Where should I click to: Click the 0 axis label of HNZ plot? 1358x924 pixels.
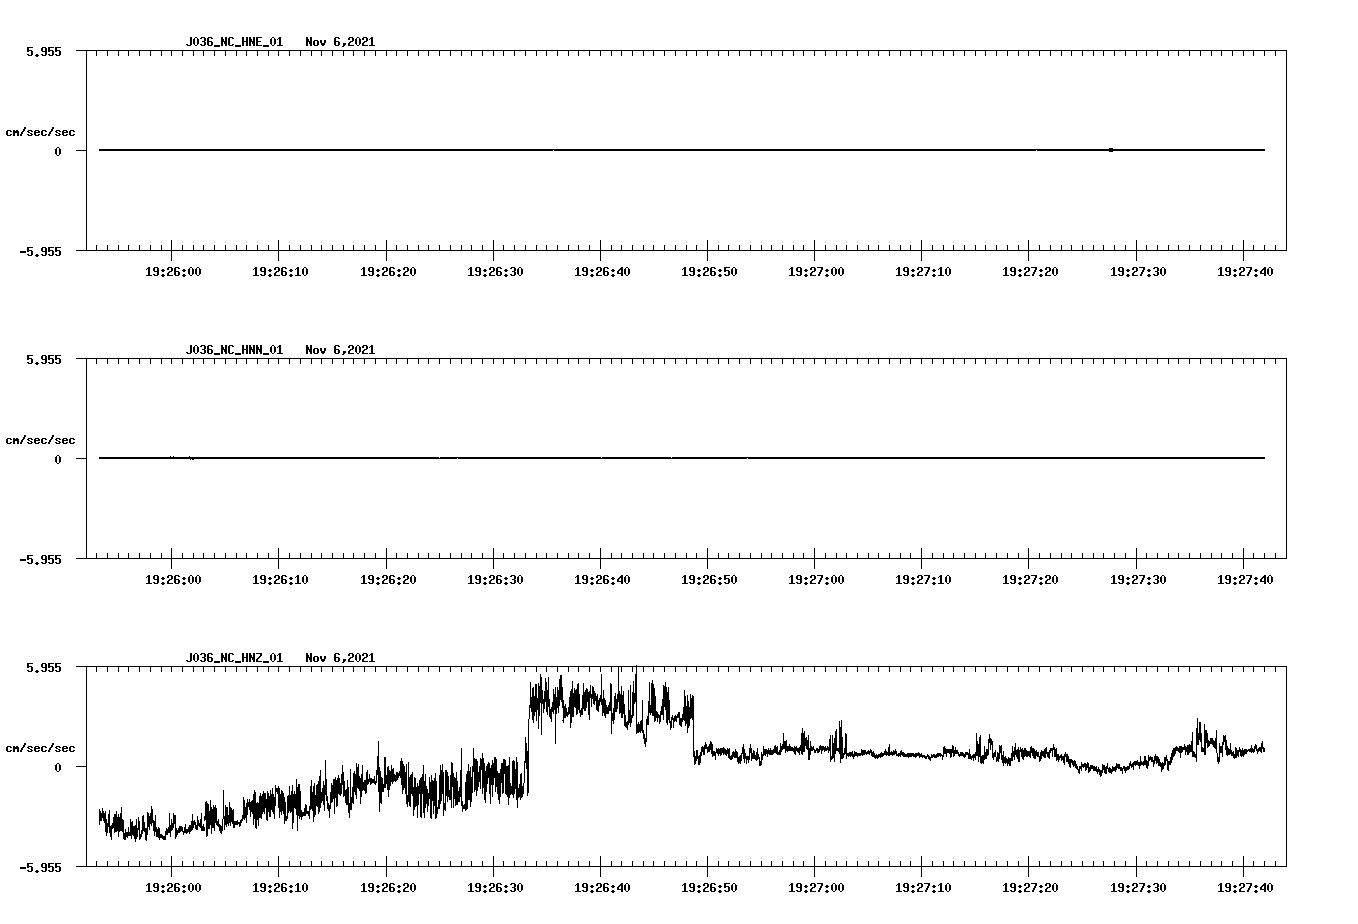pos(58,767)
